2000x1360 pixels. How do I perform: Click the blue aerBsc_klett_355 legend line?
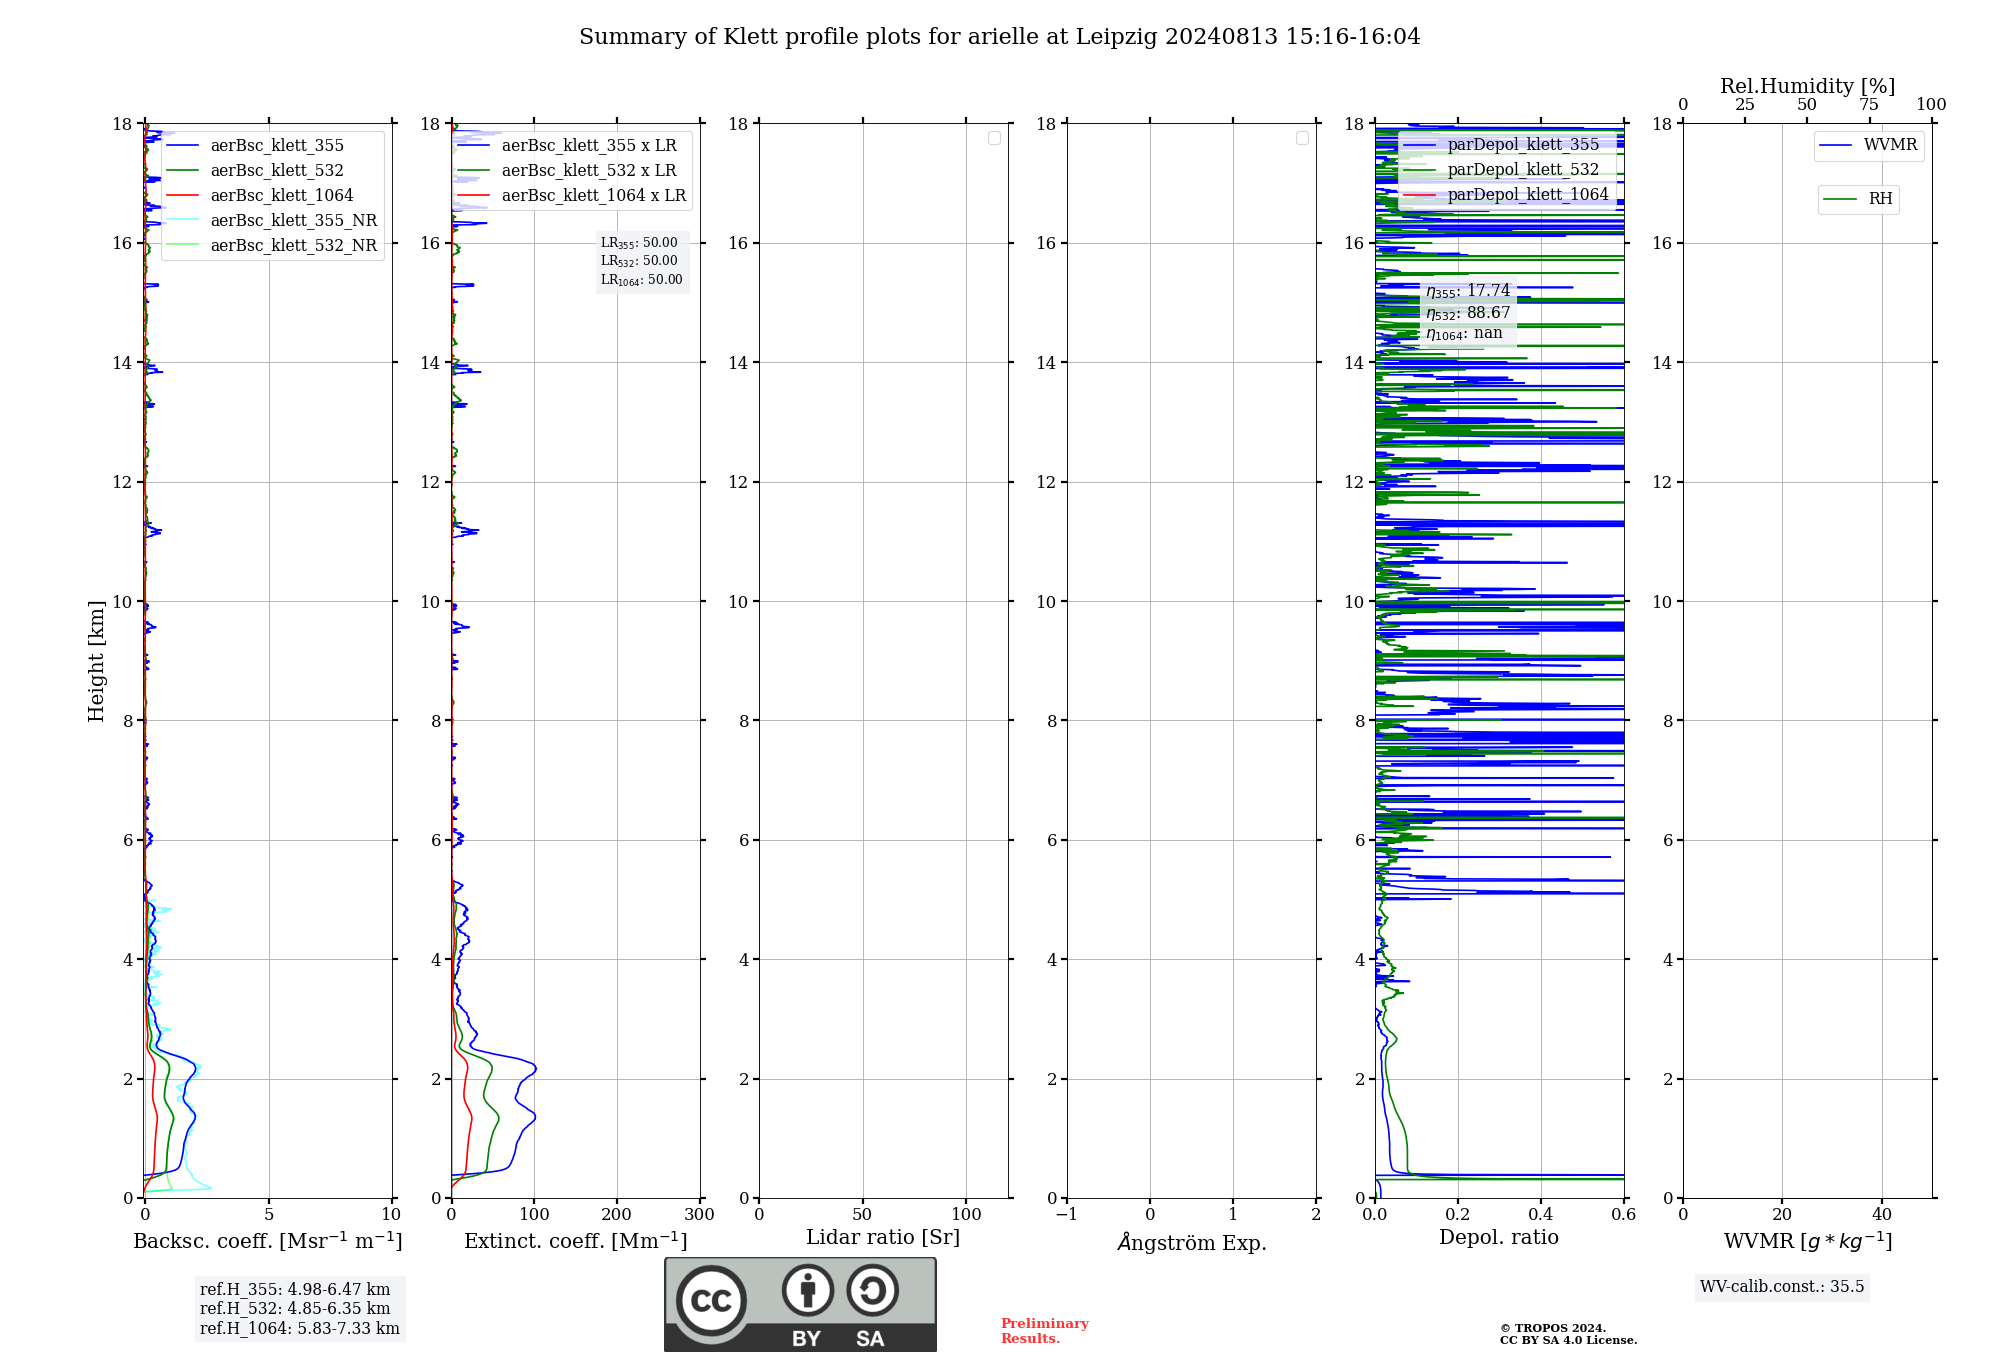183,146
